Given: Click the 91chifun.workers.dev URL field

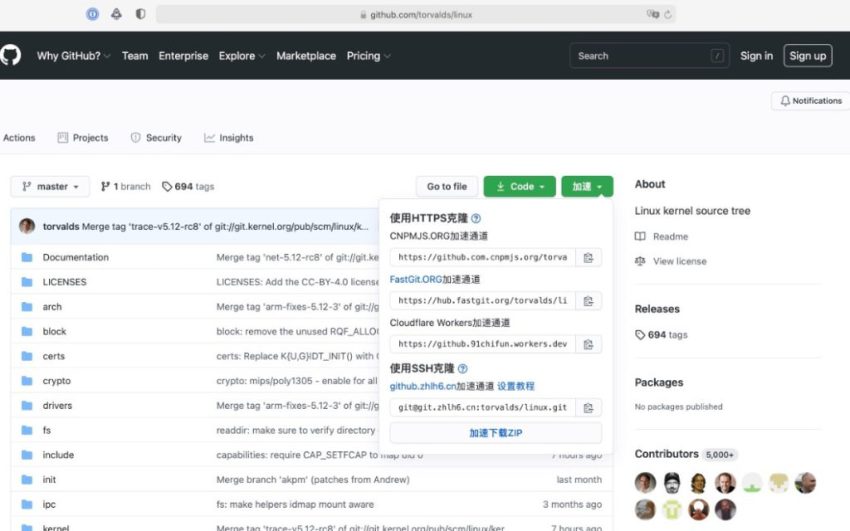Looking at the screenshot, I should (x=482, y=344).
